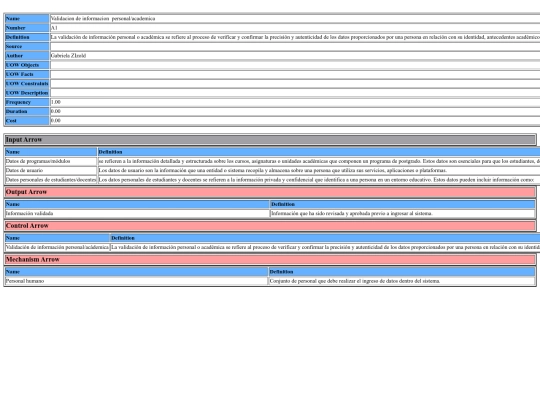The width and height of the screenshot is (540, 405).
Task: Click the Control Arrow section header
Action: coord(270,226)
